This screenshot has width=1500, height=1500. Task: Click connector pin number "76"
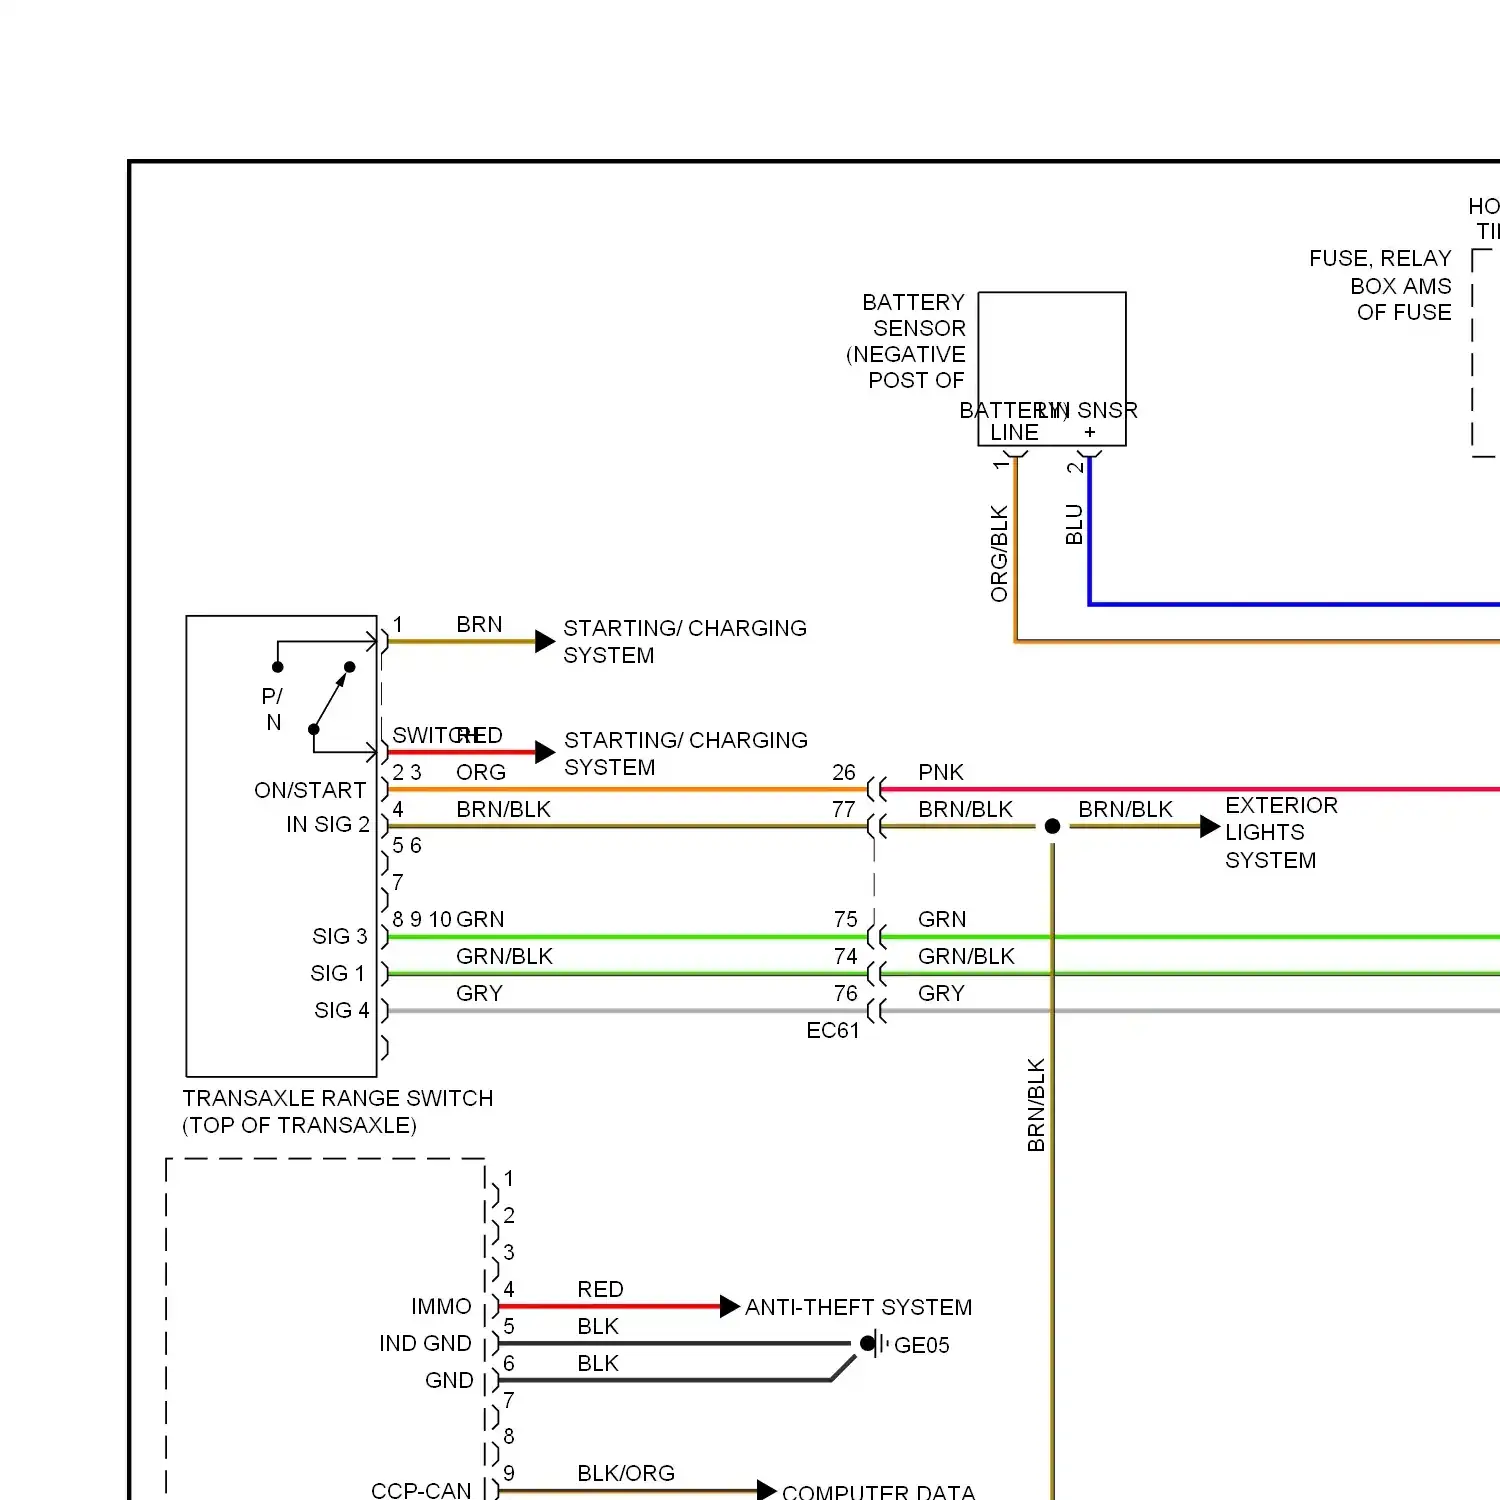(x=846, y=993)
